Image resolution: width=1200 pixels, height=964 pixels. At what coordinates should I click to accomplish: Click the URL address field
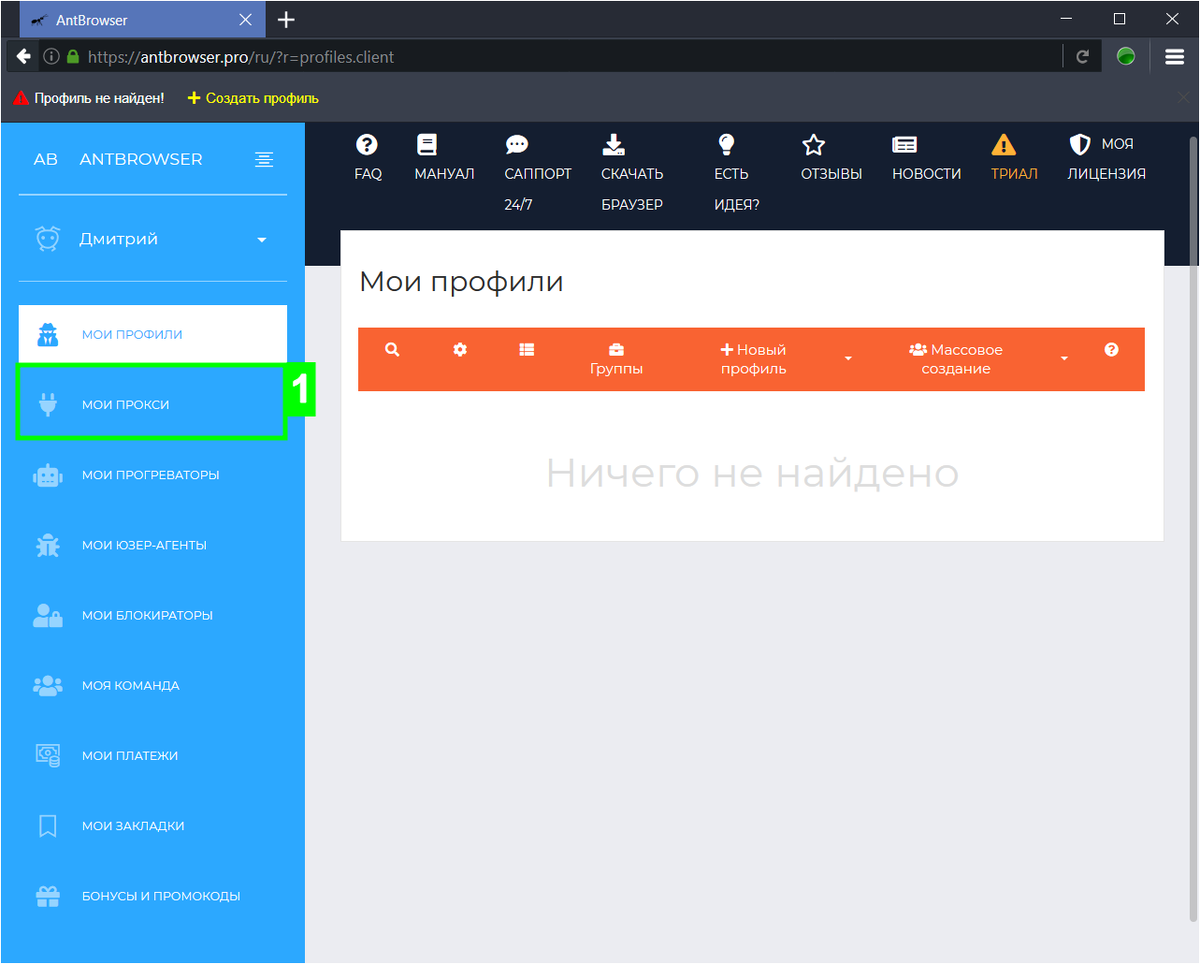click(570, 57)
